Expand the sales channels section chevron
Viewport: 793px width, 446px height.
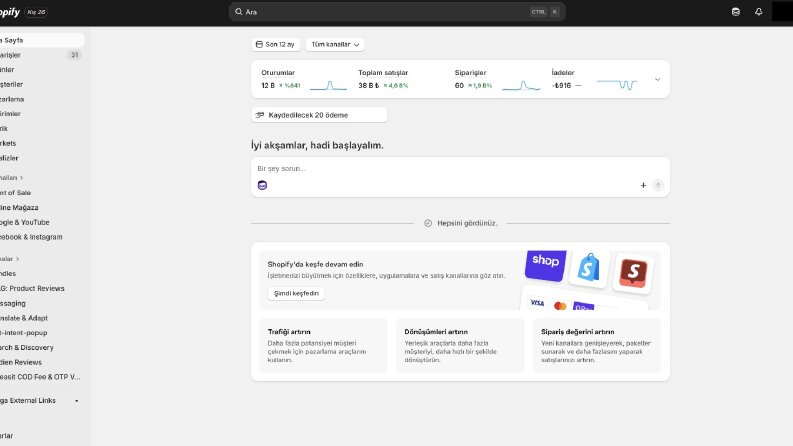[21, 178]
